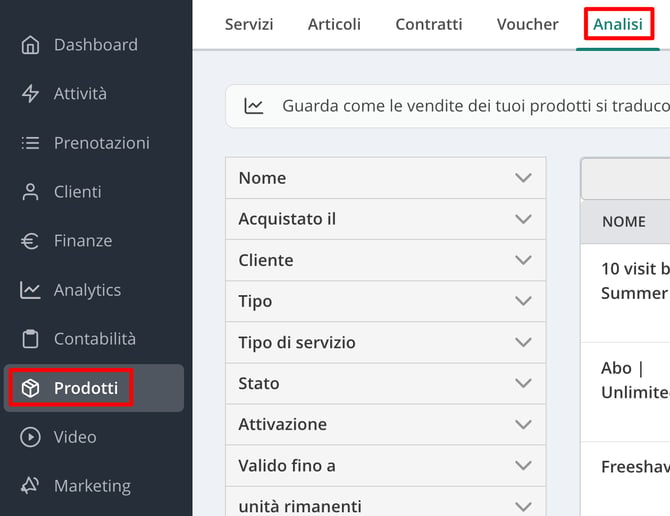Open the Tipo di servizio filter

tap(385, 343)
